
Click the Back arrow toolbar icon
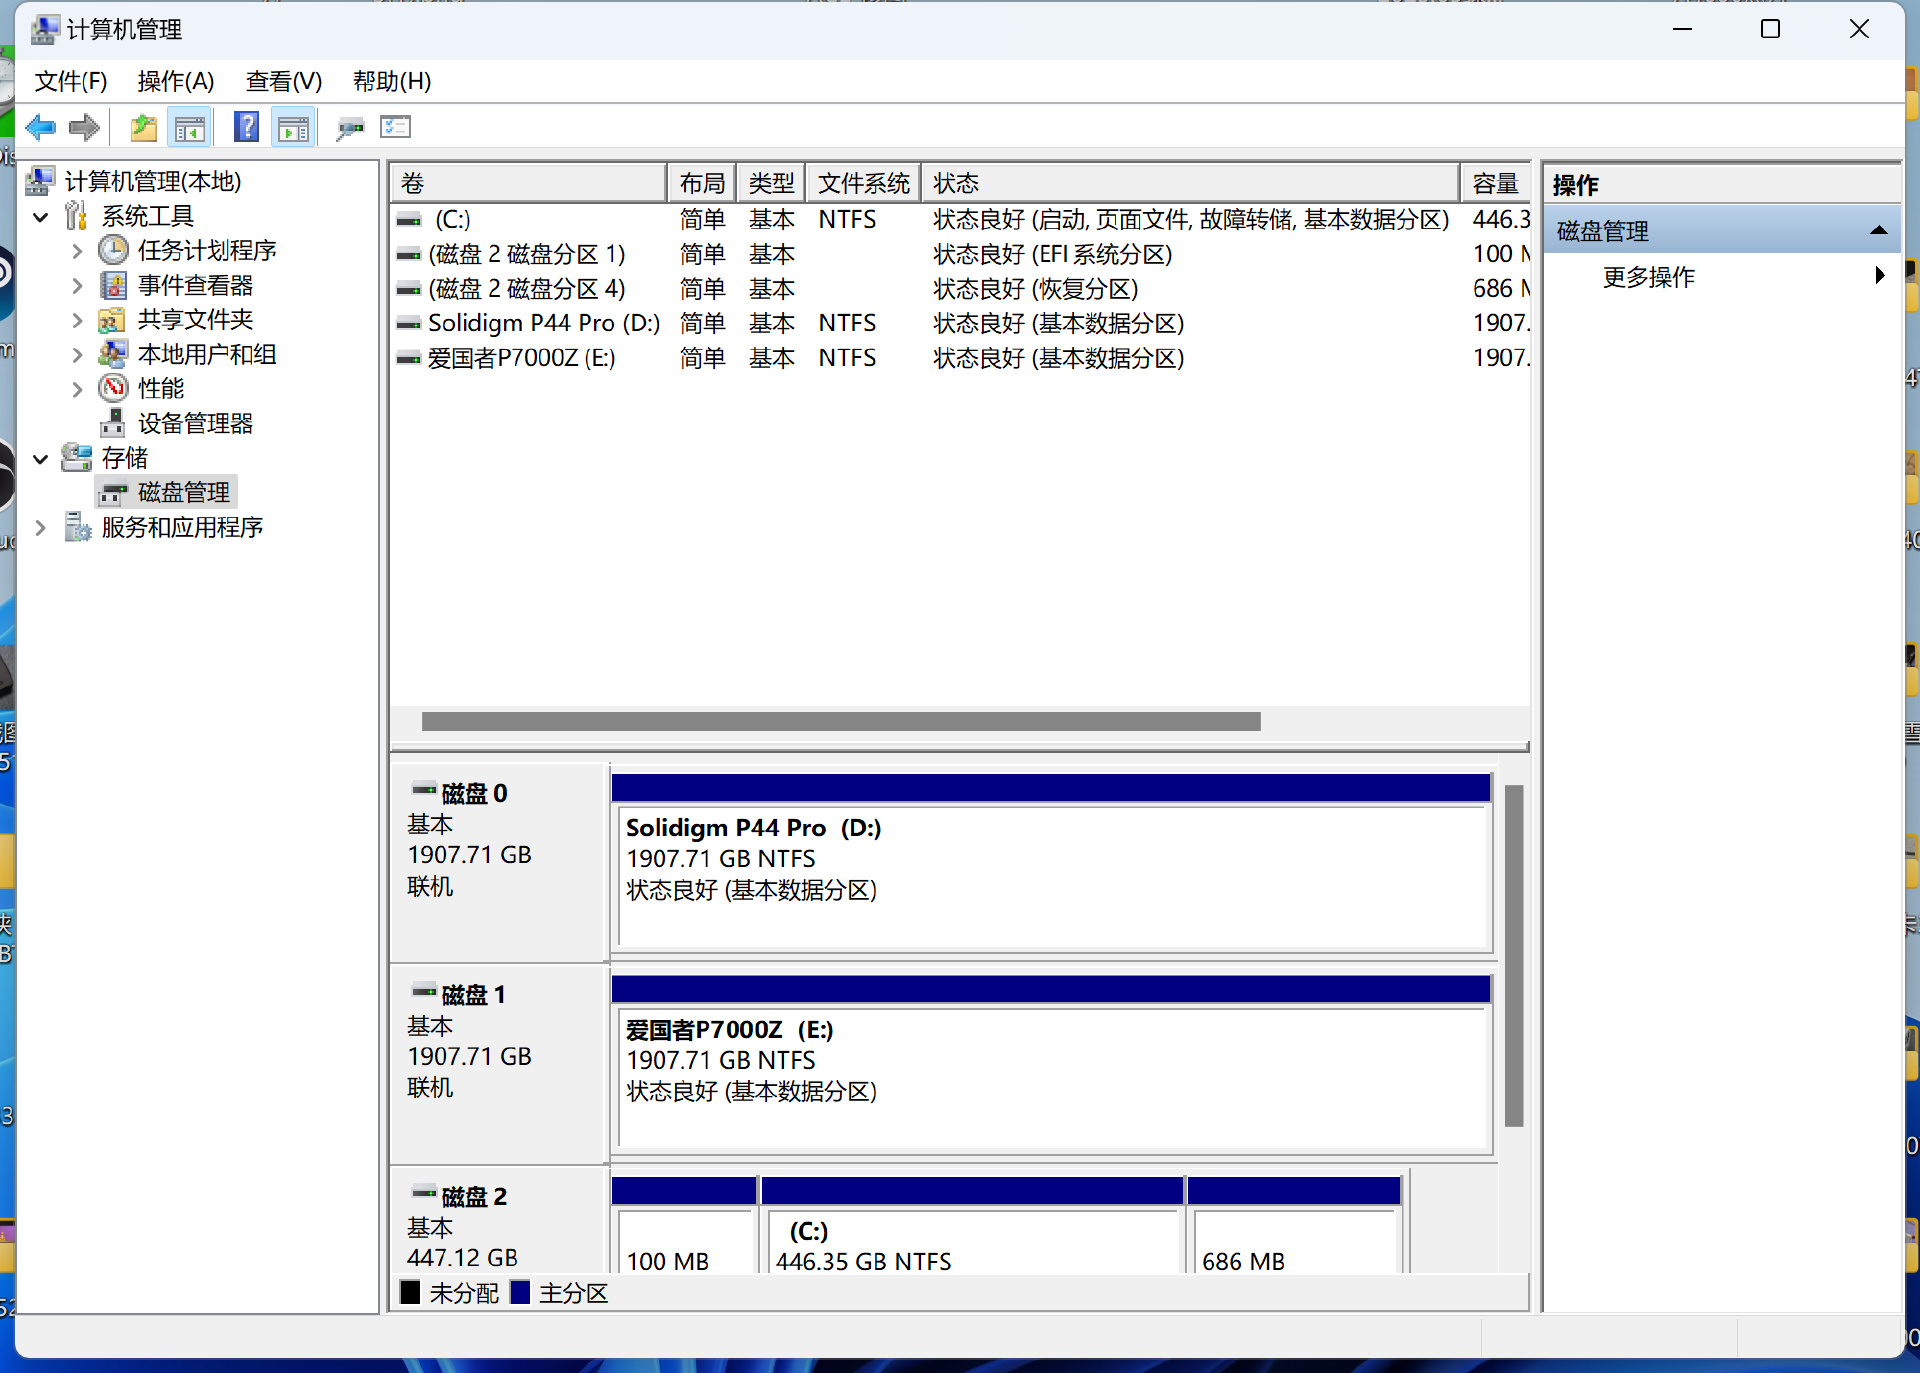tap(41, 127)
